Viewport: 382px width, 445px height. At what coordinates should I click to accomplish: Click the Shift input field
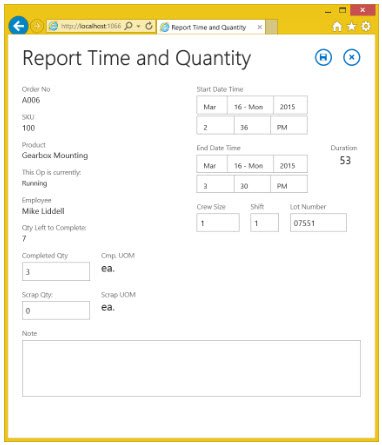click(x=264, y=223)
